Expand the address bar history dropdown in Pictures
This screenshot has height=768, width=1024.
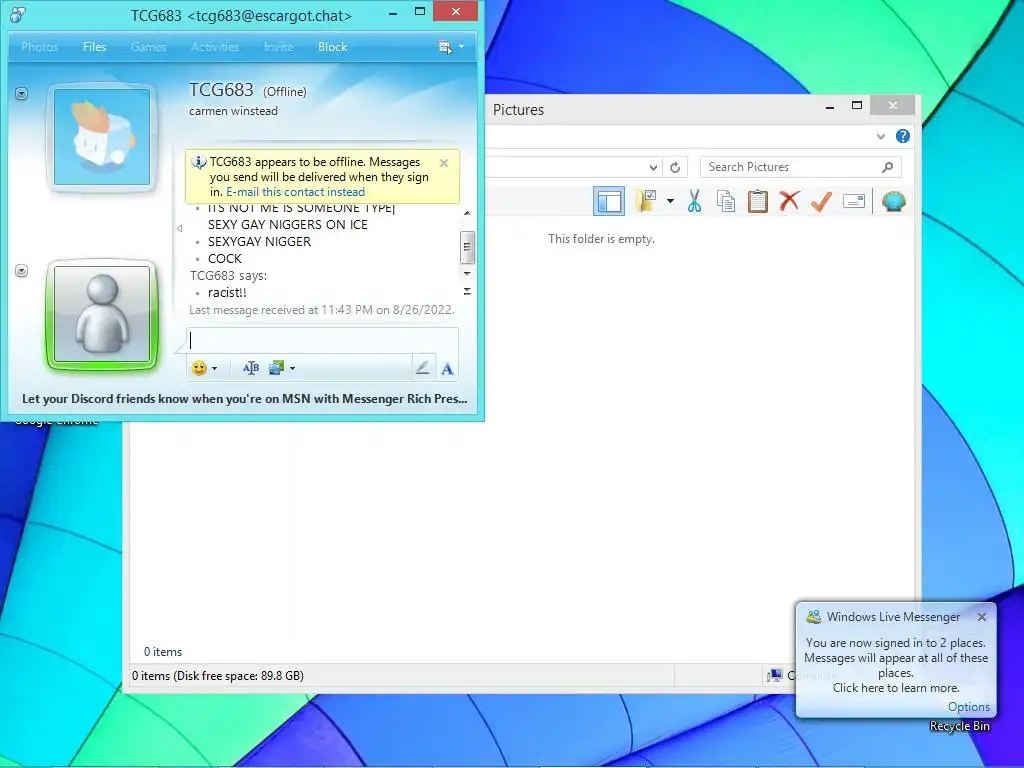point(653,167)
